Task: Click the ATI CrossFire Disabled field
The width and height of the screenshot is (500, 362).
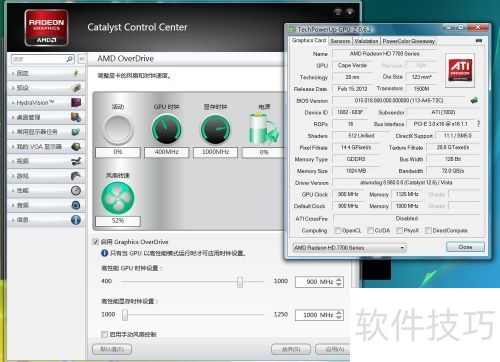Action: pyautogui.click(x=406, y=218)
